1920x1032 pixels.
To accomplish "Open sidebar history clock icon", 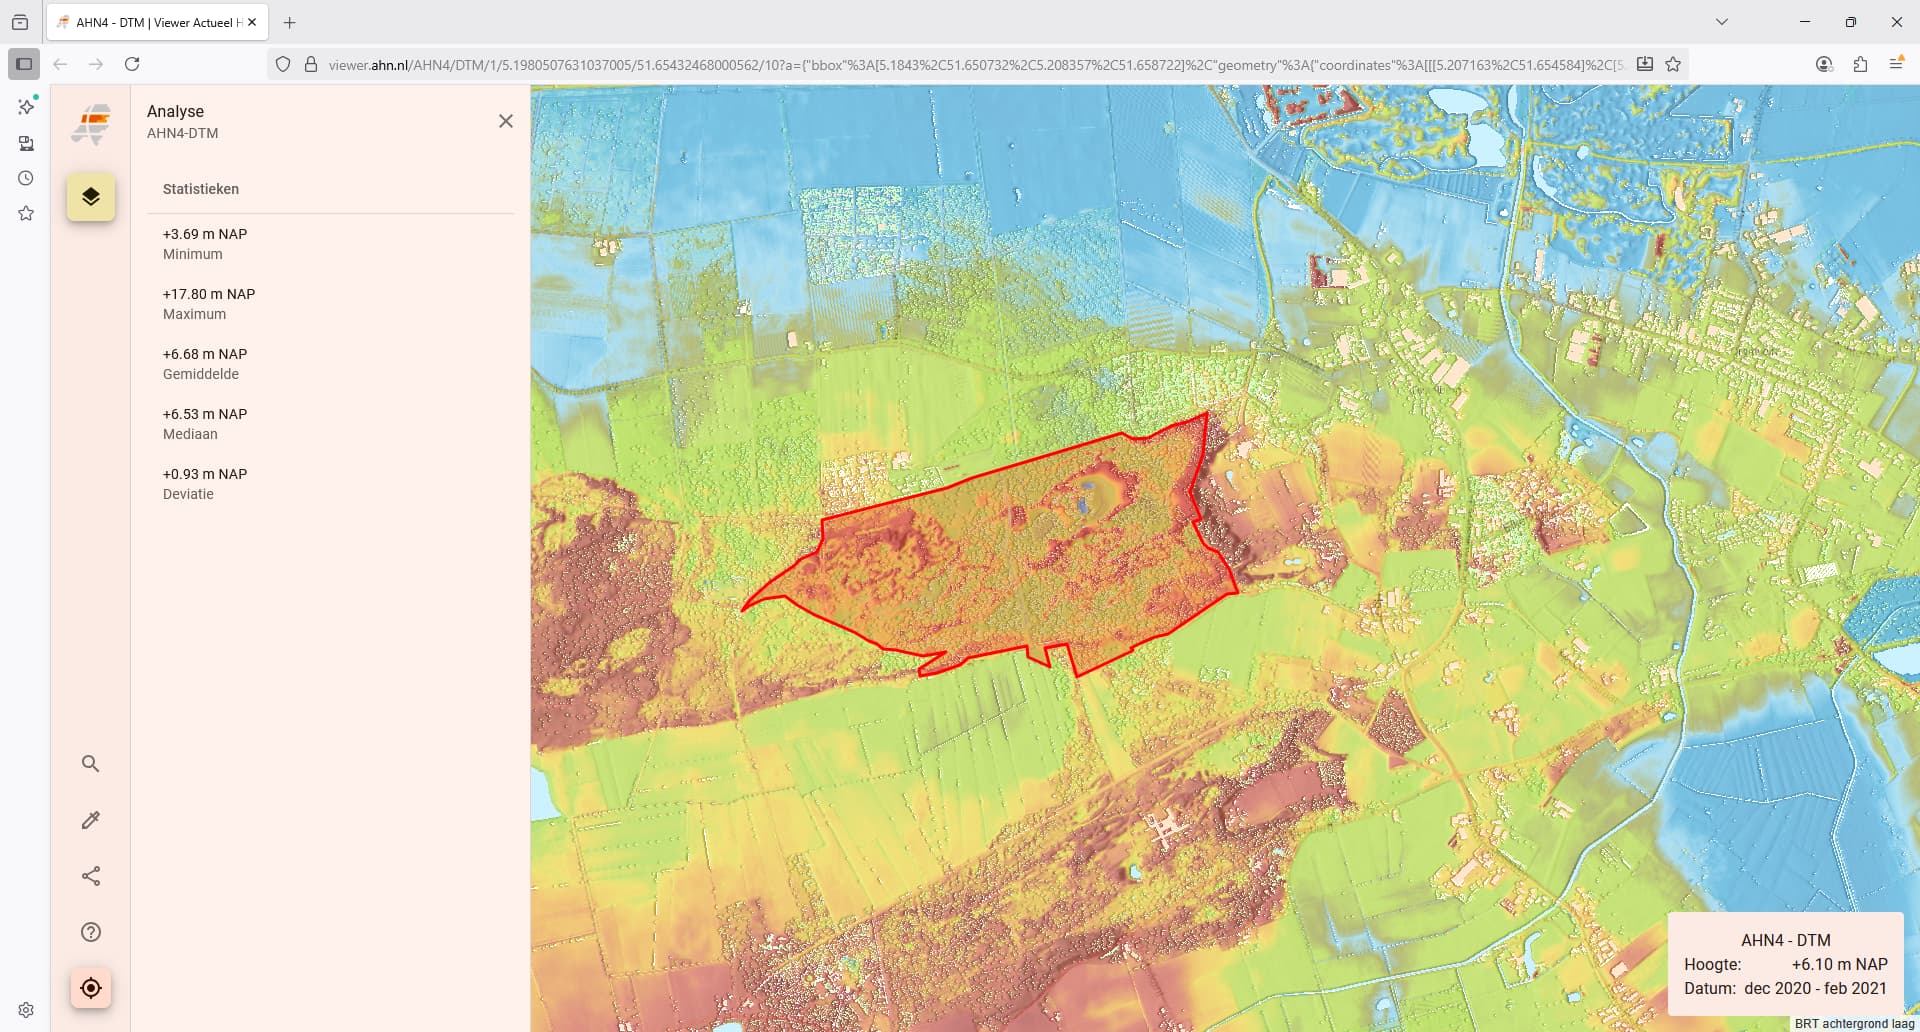I will point(26,178).
